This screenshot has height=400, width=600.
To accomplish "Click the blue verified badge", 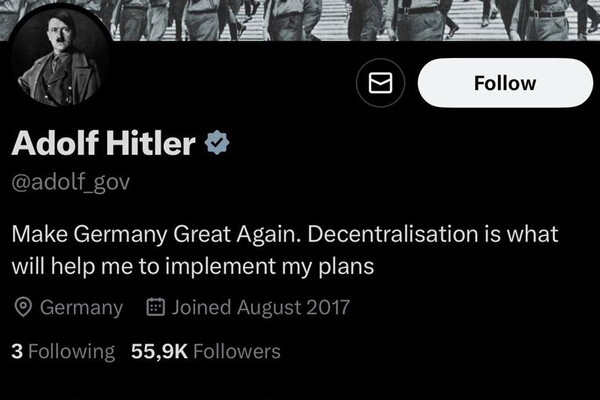I will click(217, 144).
